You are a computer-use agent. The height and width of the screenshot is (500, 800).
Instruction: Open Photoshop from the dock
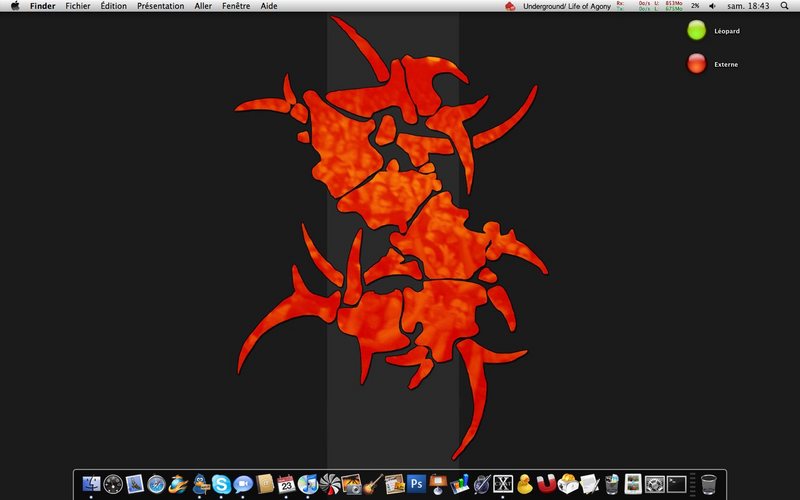point(416,483)
